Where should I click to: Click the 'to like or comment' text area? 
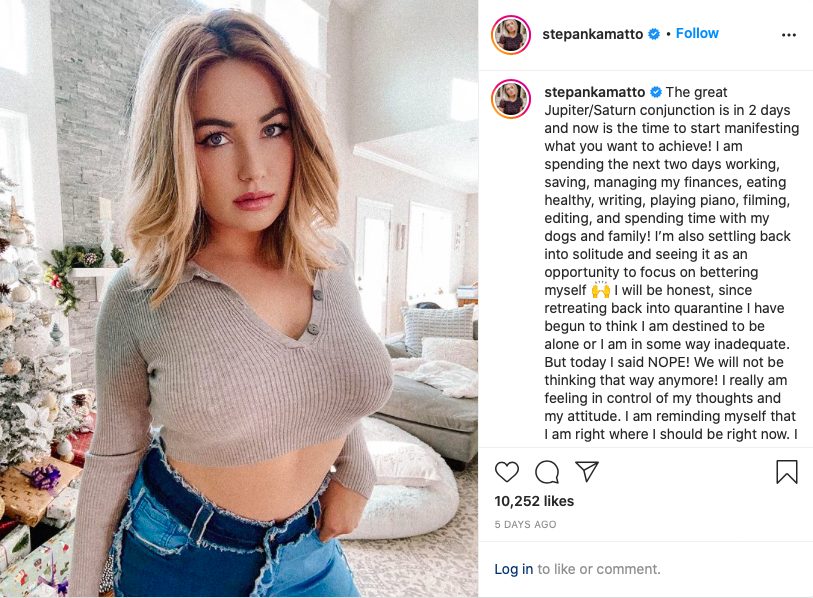tap(599, 569)
